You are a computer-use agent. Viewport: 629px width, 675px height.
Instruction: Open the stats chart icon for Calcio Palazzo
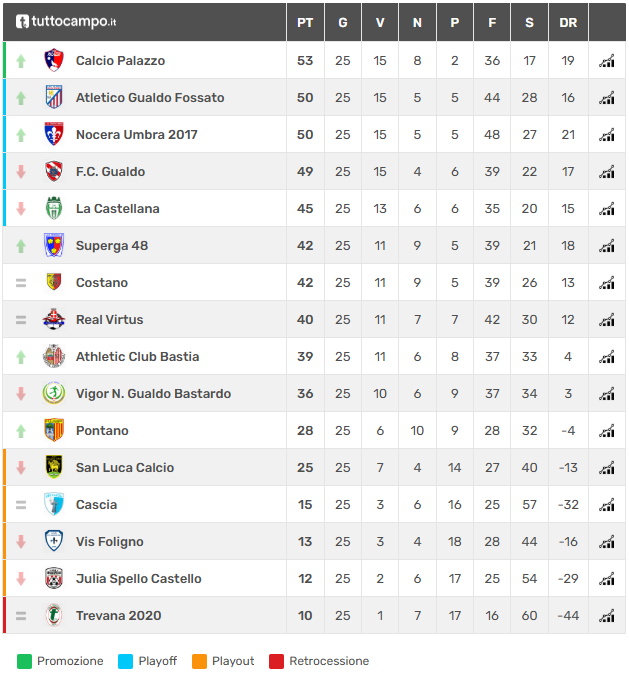(x=606, y=61)
